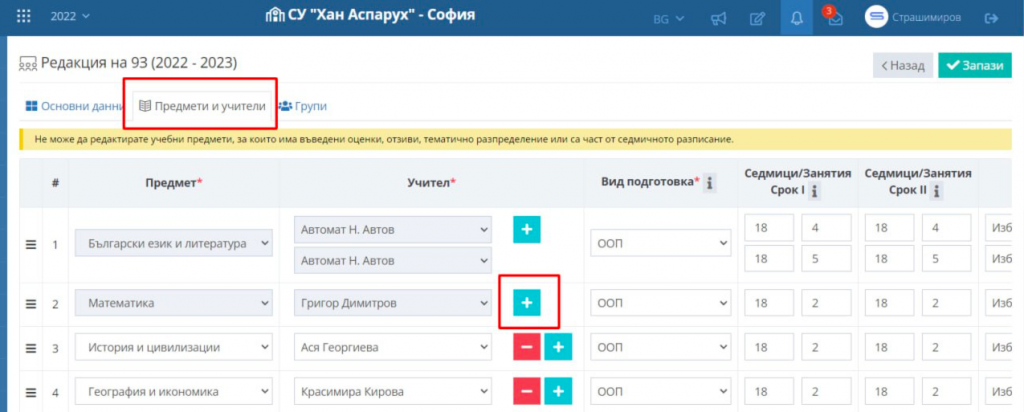Click the drag handle of row 1

(x=31, y=244)
